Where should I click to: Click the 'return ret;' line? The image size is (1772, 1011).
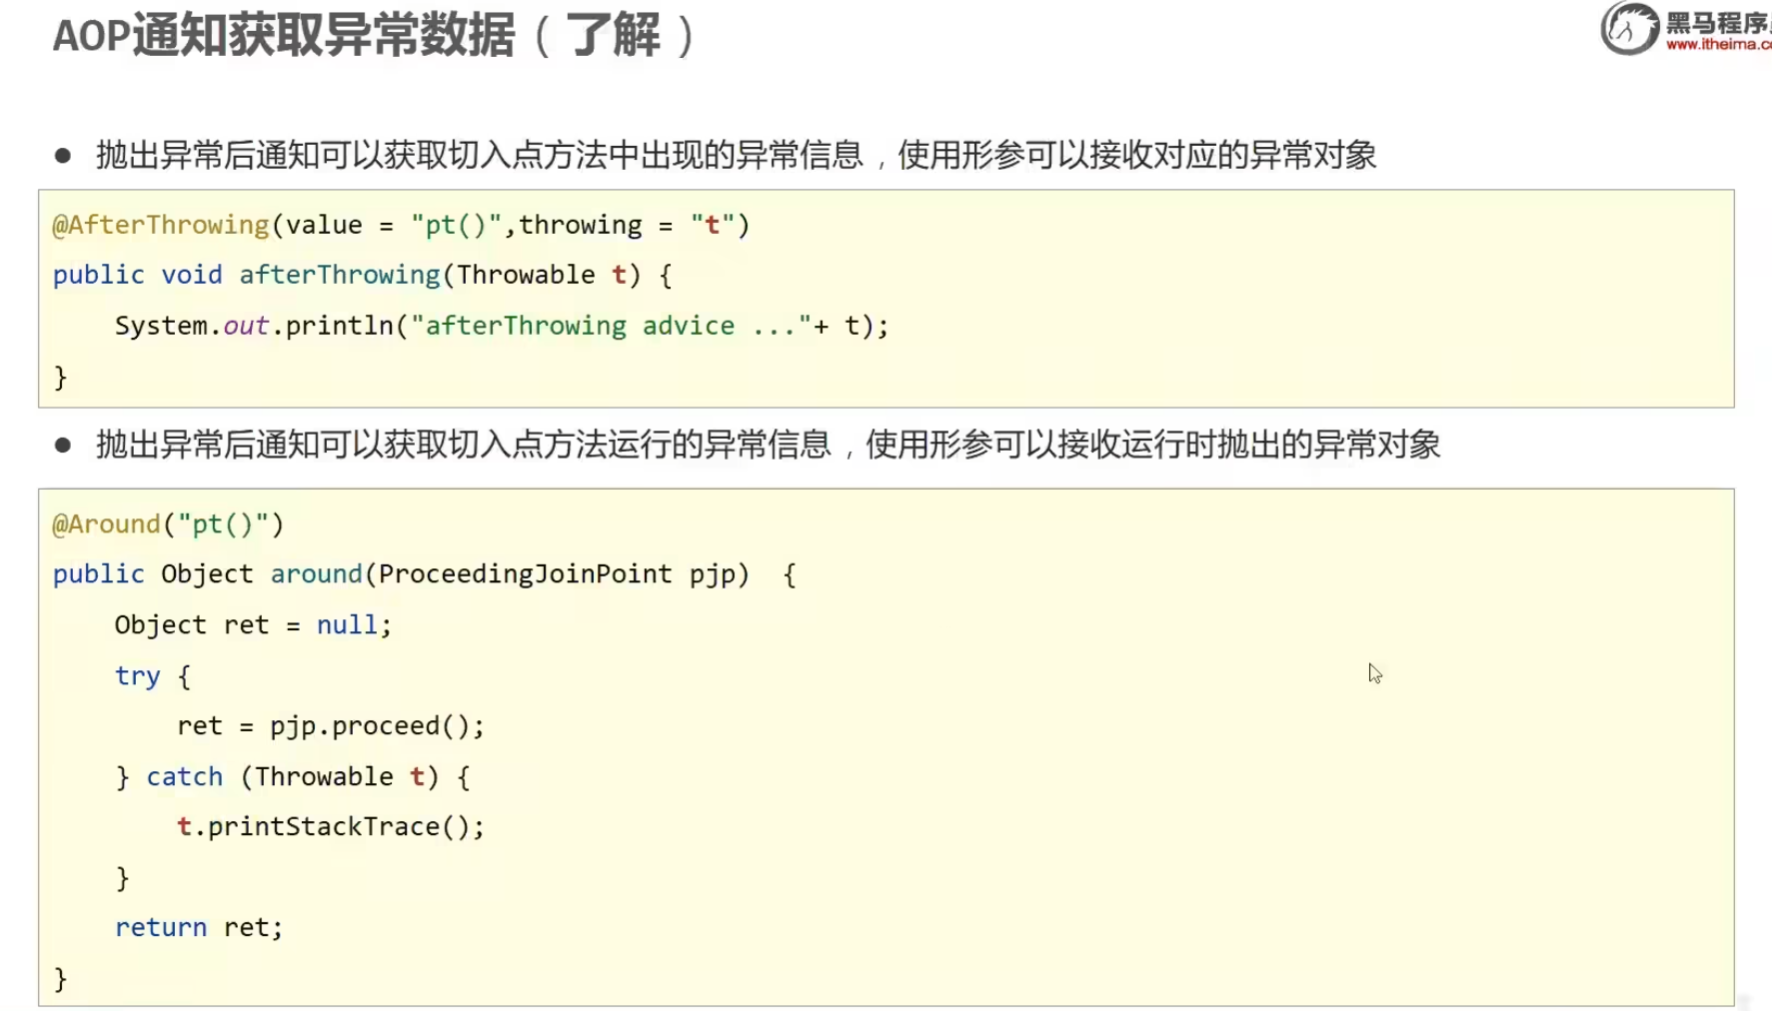[x=199, y=928]
